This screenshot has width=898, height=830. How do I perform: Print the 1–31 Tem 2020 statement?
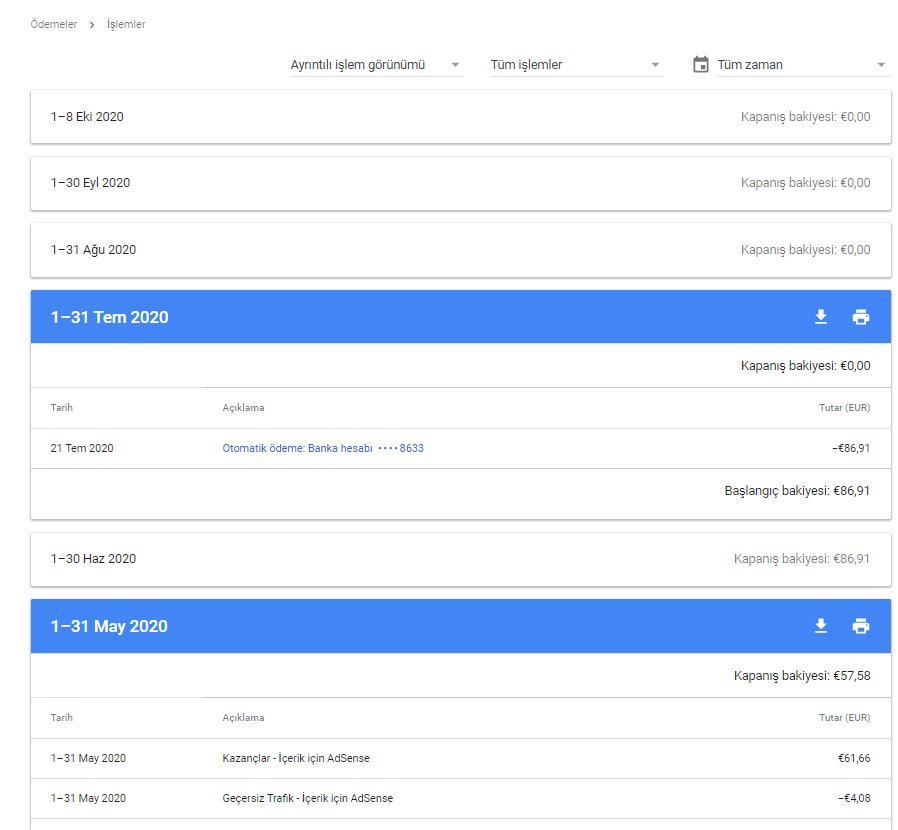click(861, 317)
